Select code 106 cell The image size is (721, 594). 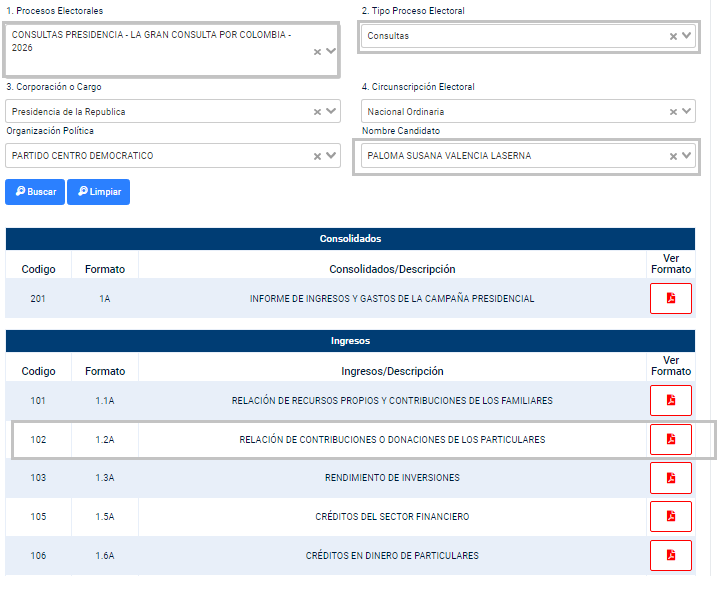point(38,556)
